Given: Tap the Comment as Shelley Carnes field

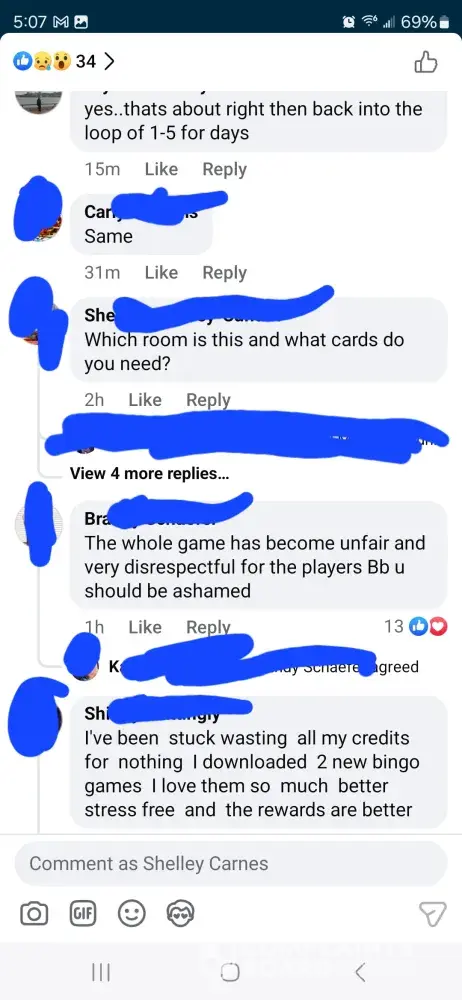Looking at the screenshot, I should click(x=231, y=864).
